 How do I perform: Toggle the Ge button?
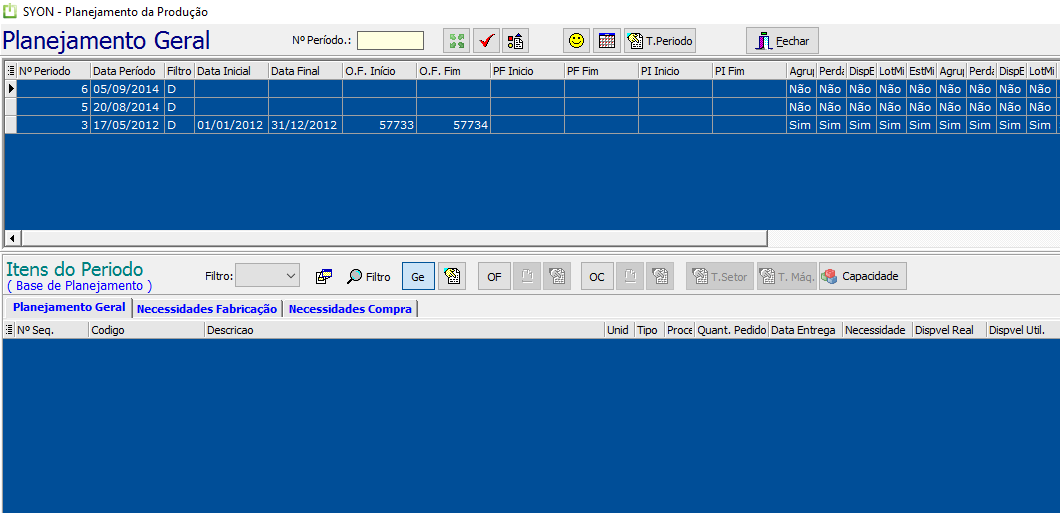pos(418,277)
